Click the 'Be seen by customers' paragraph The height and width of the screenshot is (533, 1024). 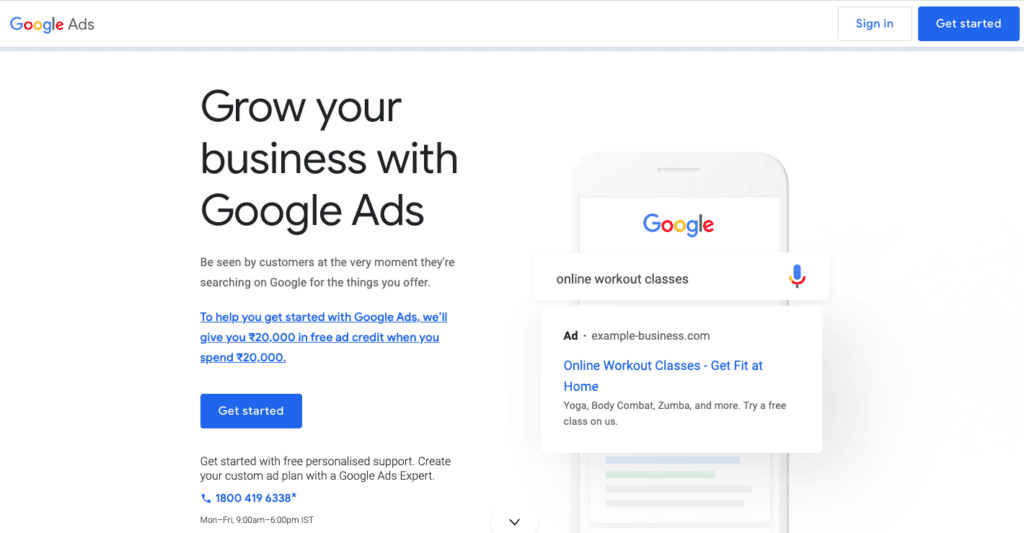(327, 272)
